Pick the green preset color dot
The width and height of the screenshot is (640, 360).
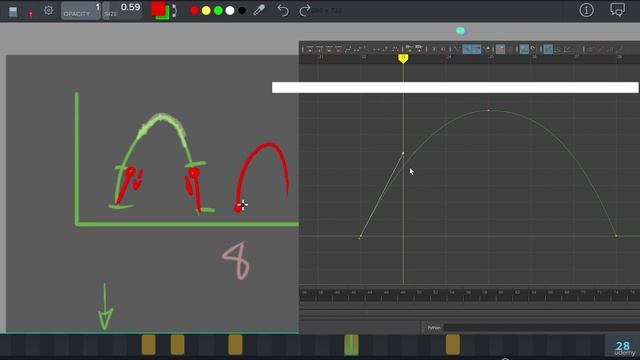pyautogui.click(x=218, y=11)
